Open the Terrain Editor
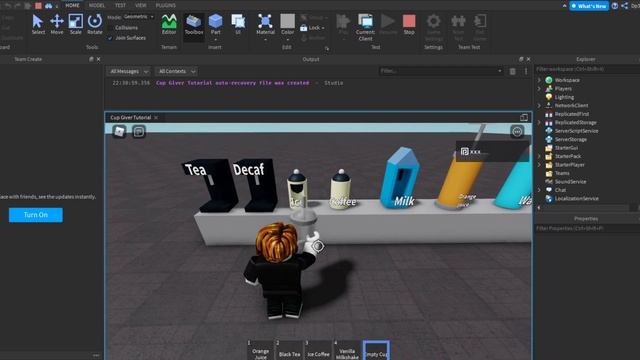The height and width of the screenshot is (360, 640). click(x=169, y=21)
